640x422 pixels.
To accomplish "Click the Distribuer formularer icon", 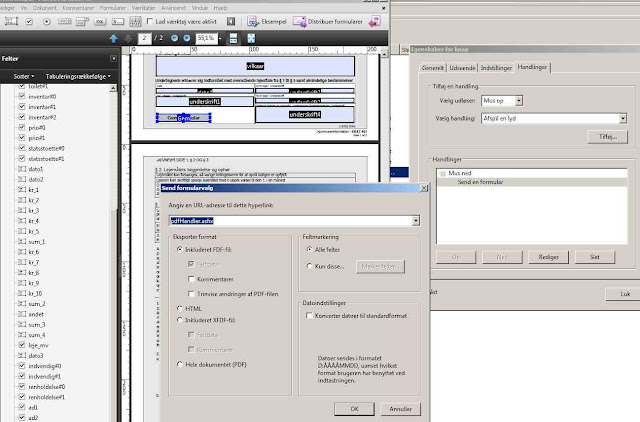I will pos(300,22).
